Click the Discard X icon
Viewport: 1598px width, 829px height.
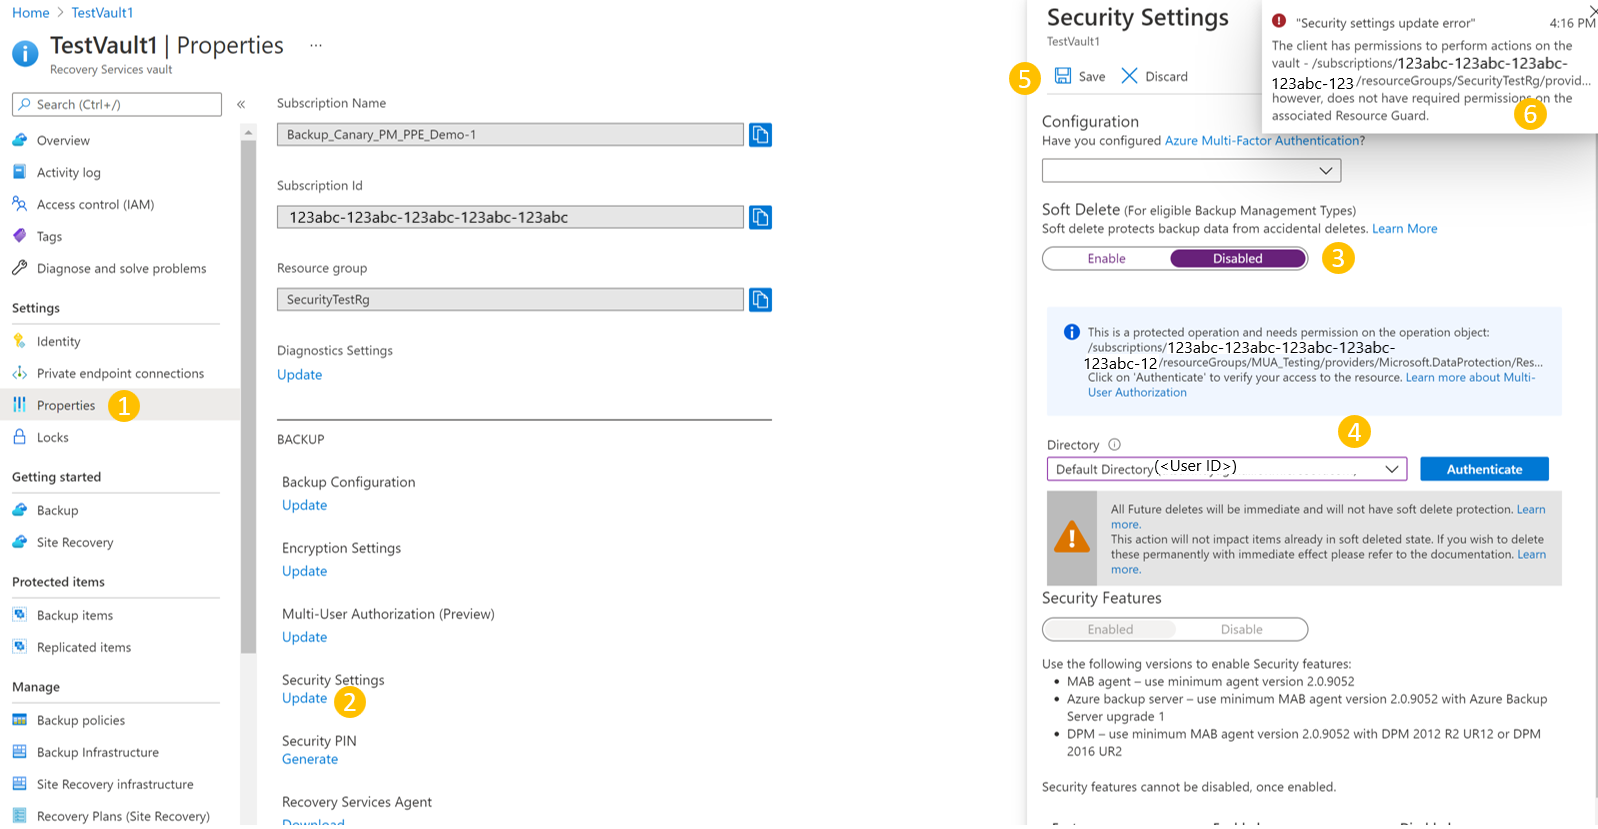[x=1129, y=76]
